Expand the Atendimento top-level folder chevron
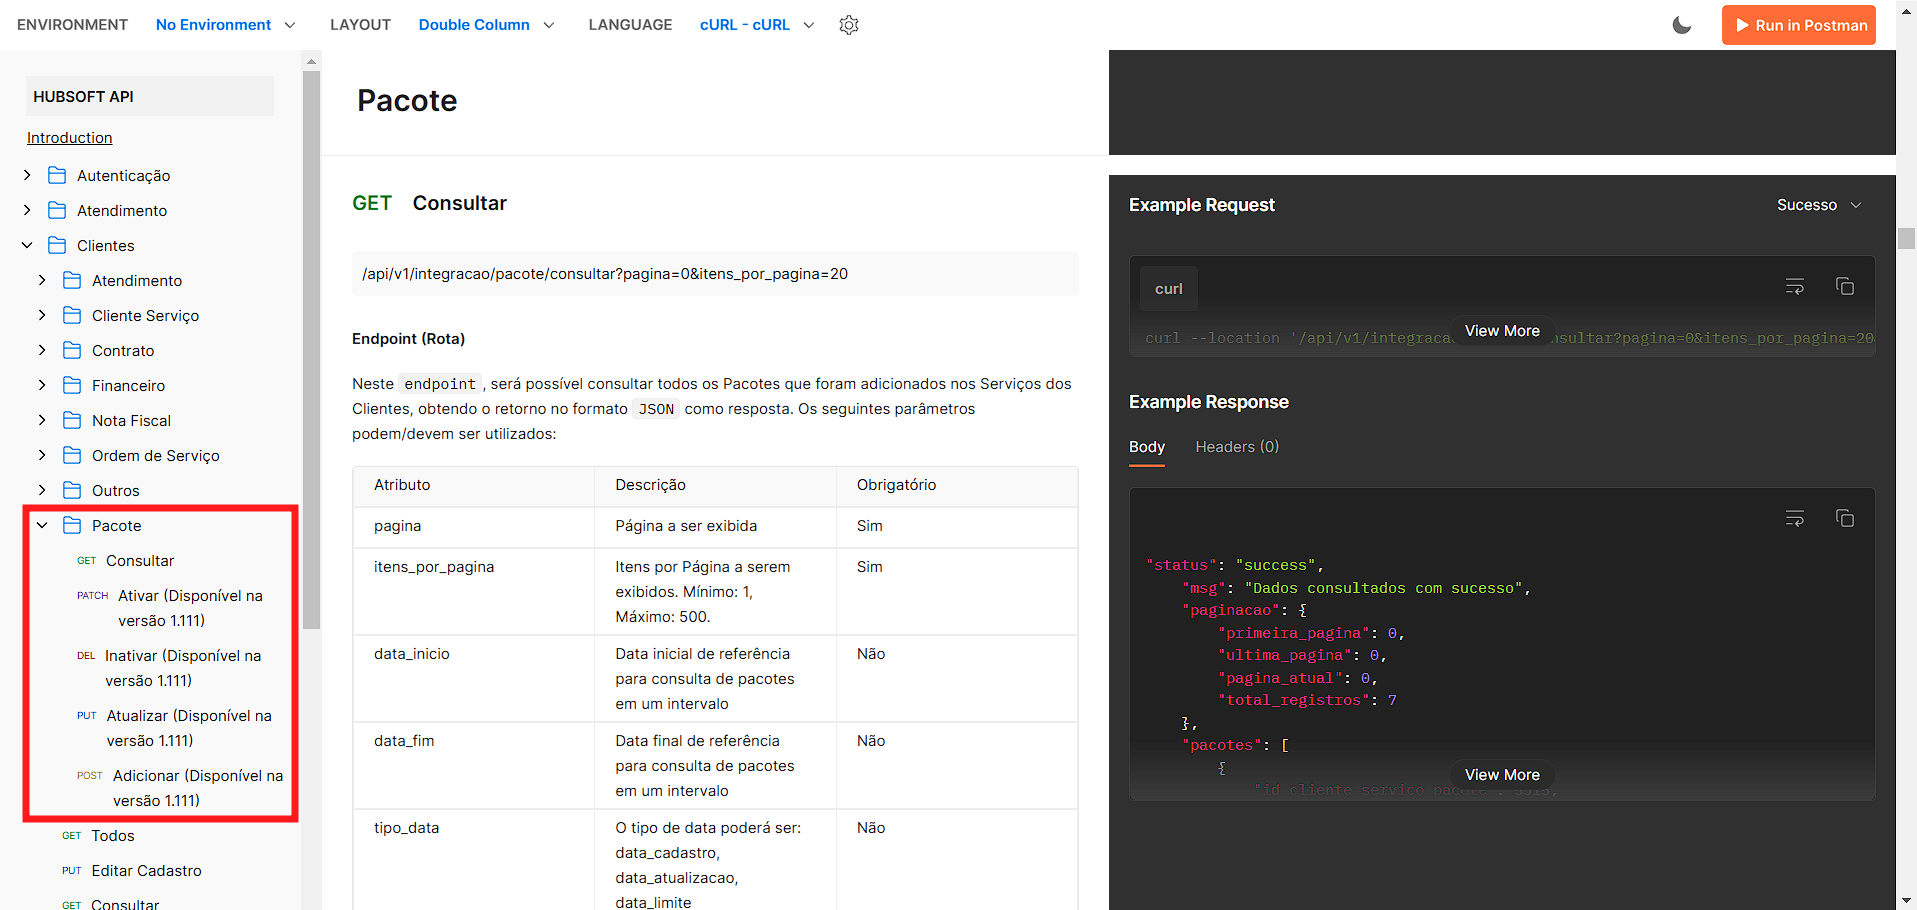Image resolution: width=1917 pixels, height=910 pixels. [x=27, y=210]
